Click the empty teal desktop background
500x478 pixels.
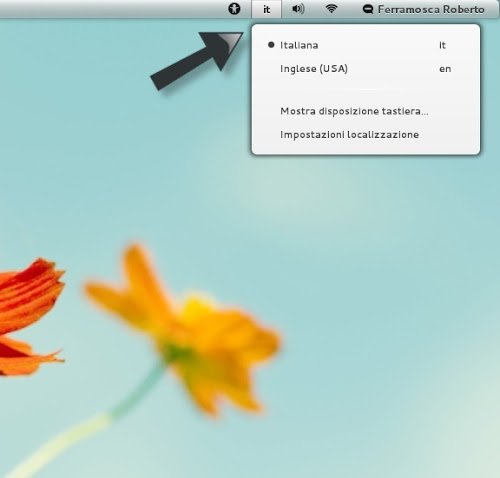pyautogui.click(x=383, y=267)
